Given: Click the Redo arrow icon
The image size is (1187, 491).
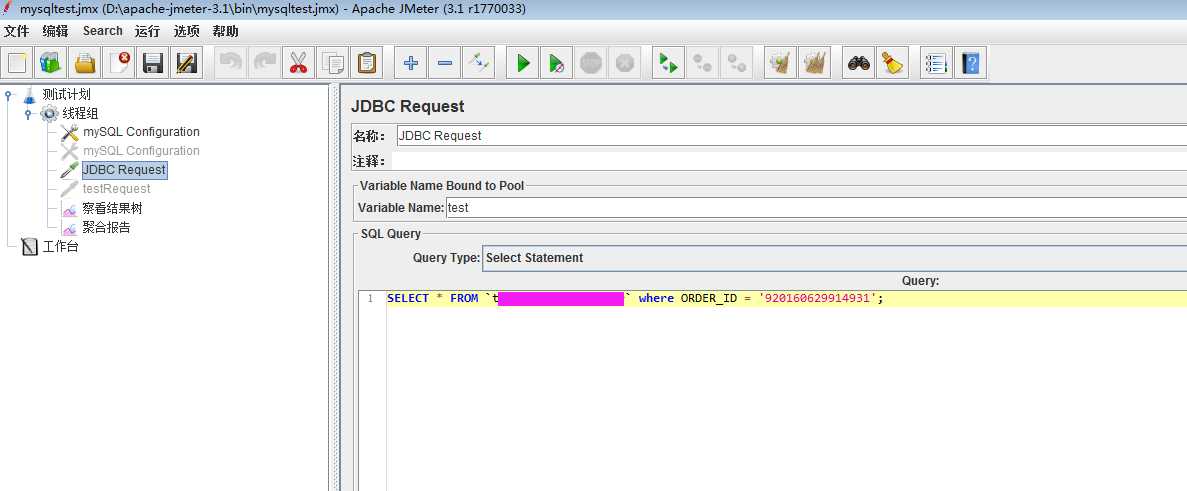Looking at the screenshot, I should [265, 63].
